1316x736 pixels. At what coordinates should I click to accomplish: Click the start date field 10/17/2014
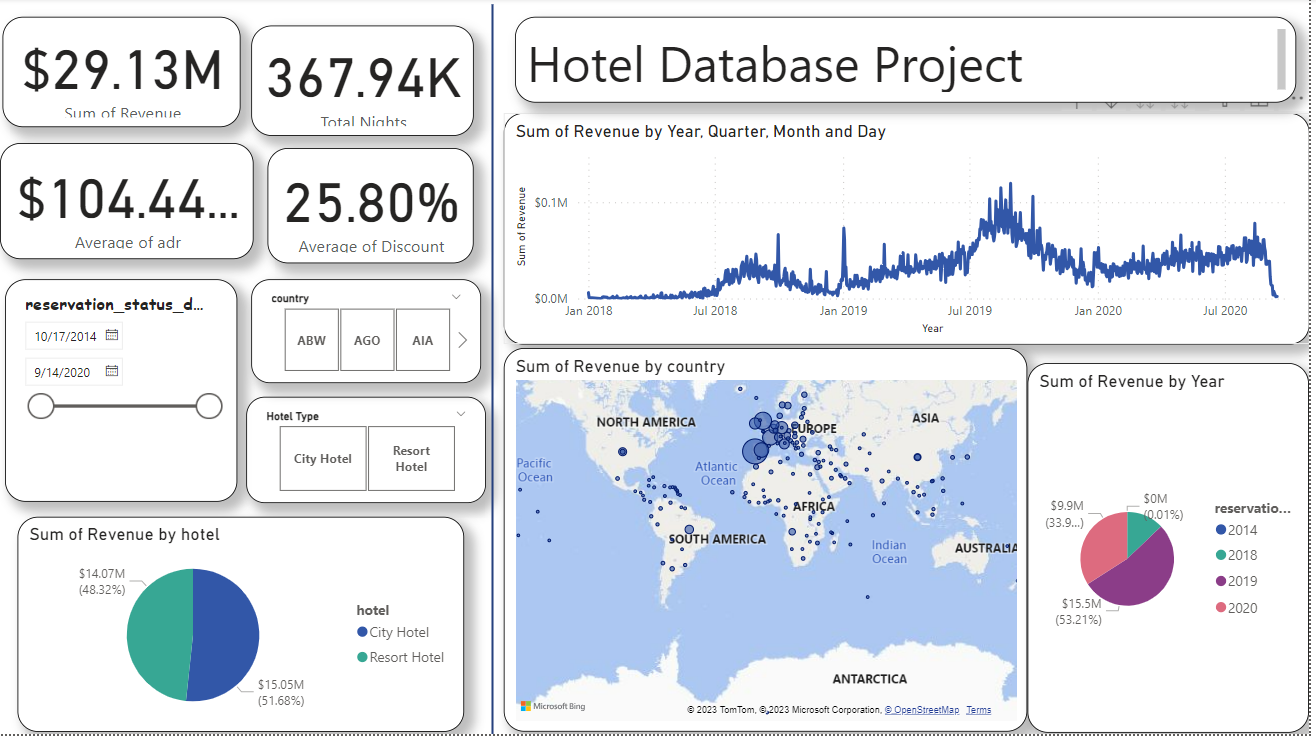click(x=66, y=337)
